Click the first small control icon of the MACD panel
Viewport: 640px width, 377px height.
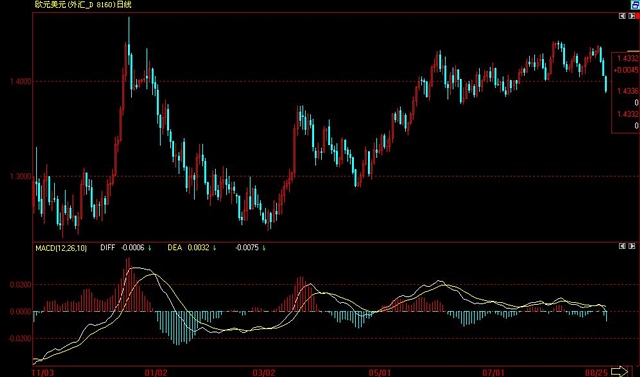(x=622, y=246)
